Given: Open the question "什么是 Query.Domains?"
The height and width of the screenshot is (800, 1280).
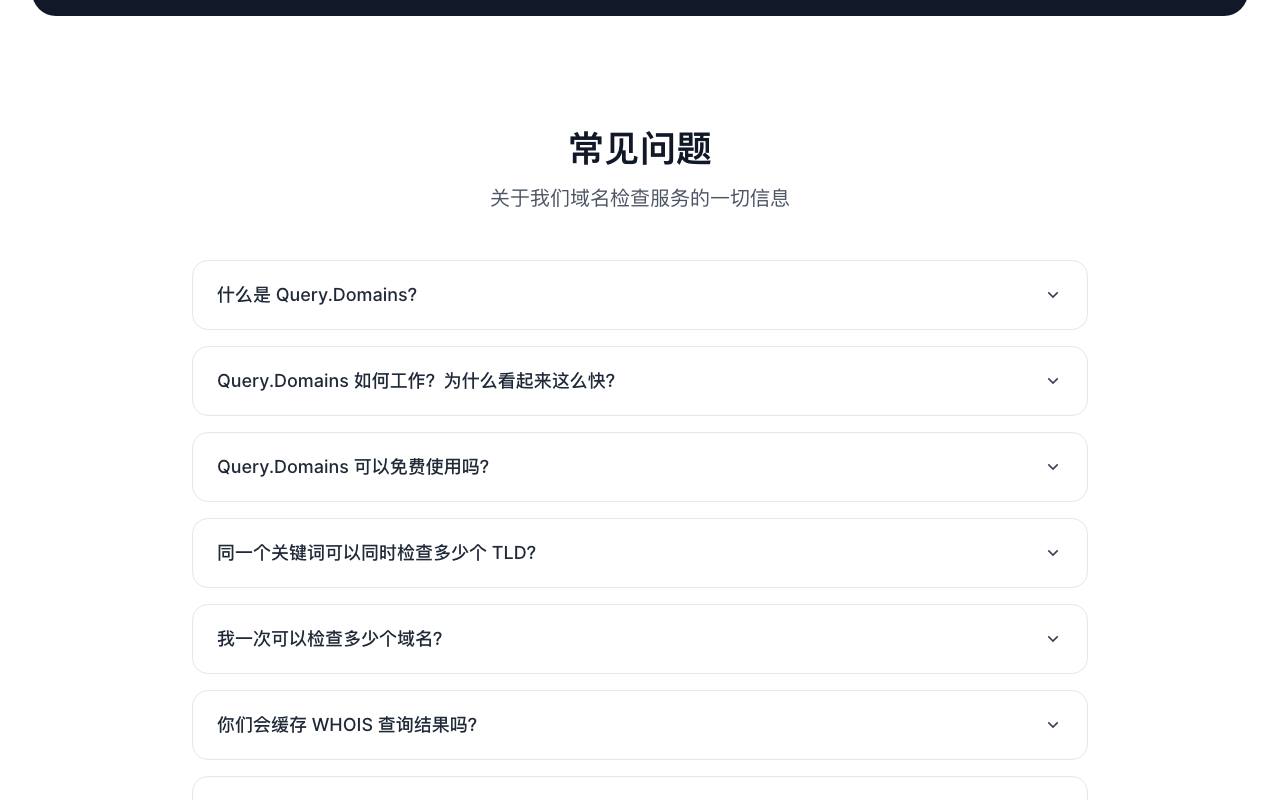Looking at the screenshot, I should pyautogui.click(x=640, y=295).
